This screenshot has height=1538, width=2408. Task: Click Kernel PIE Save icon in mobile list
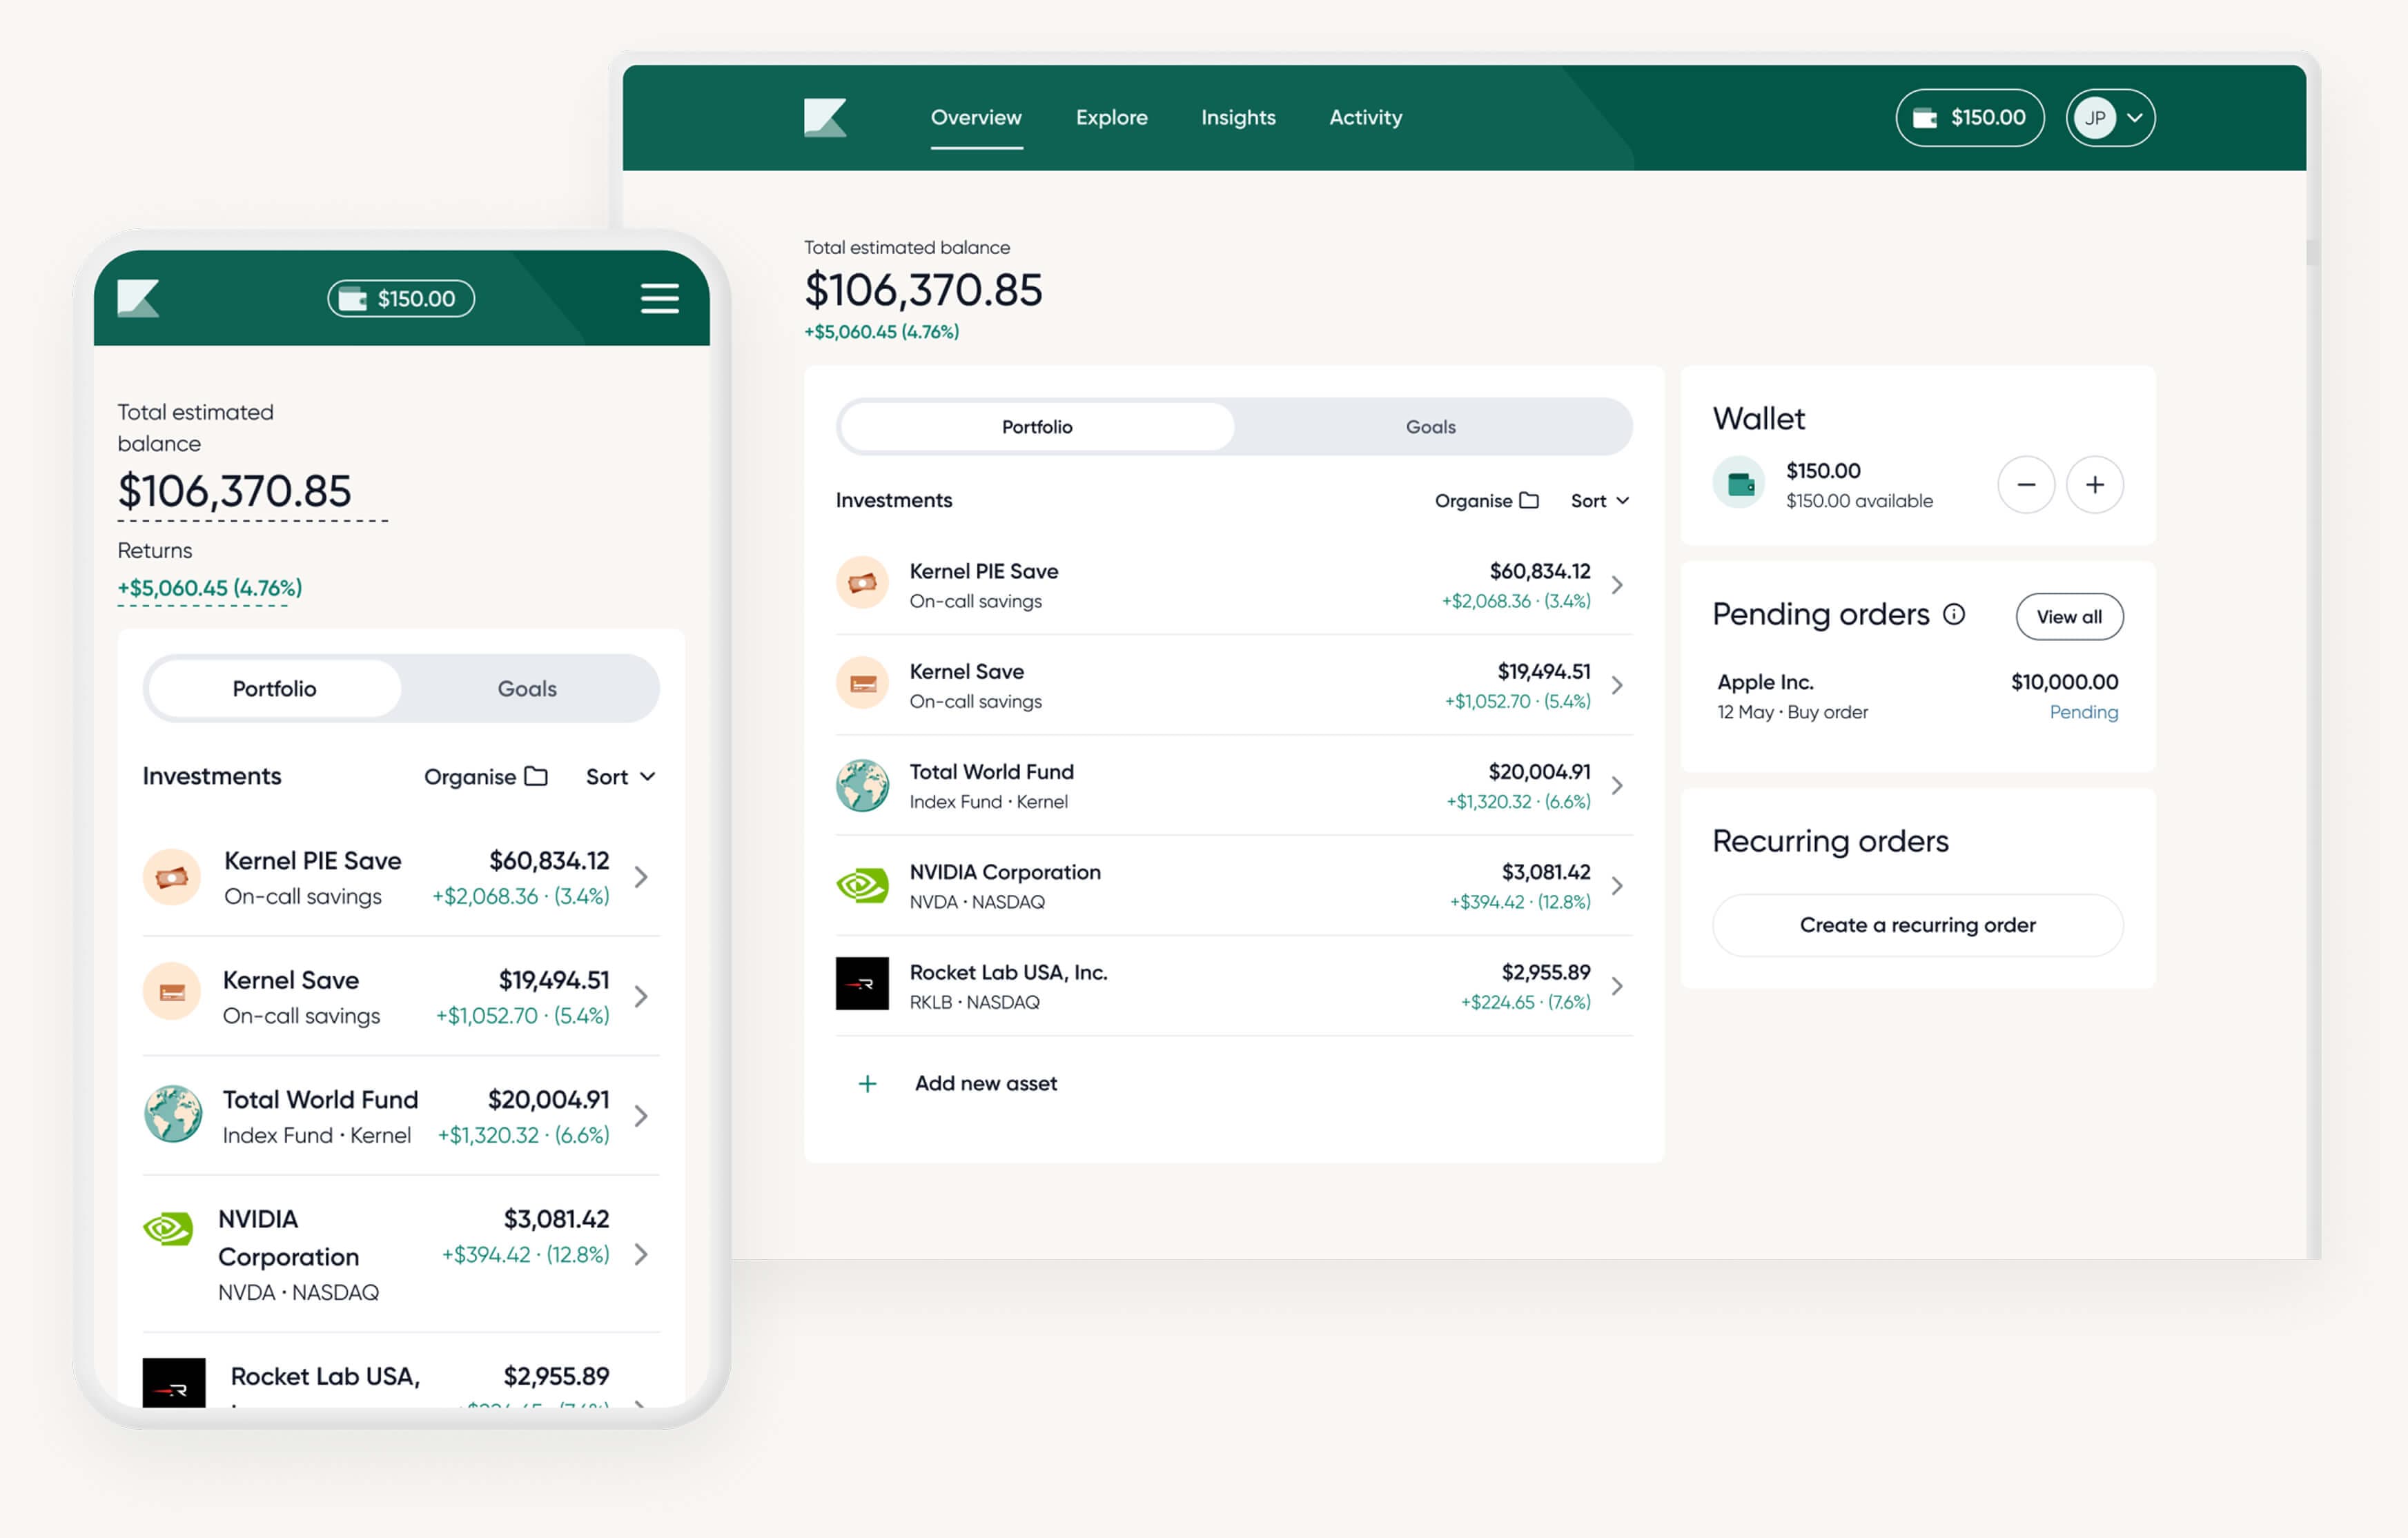coord(172,877)
